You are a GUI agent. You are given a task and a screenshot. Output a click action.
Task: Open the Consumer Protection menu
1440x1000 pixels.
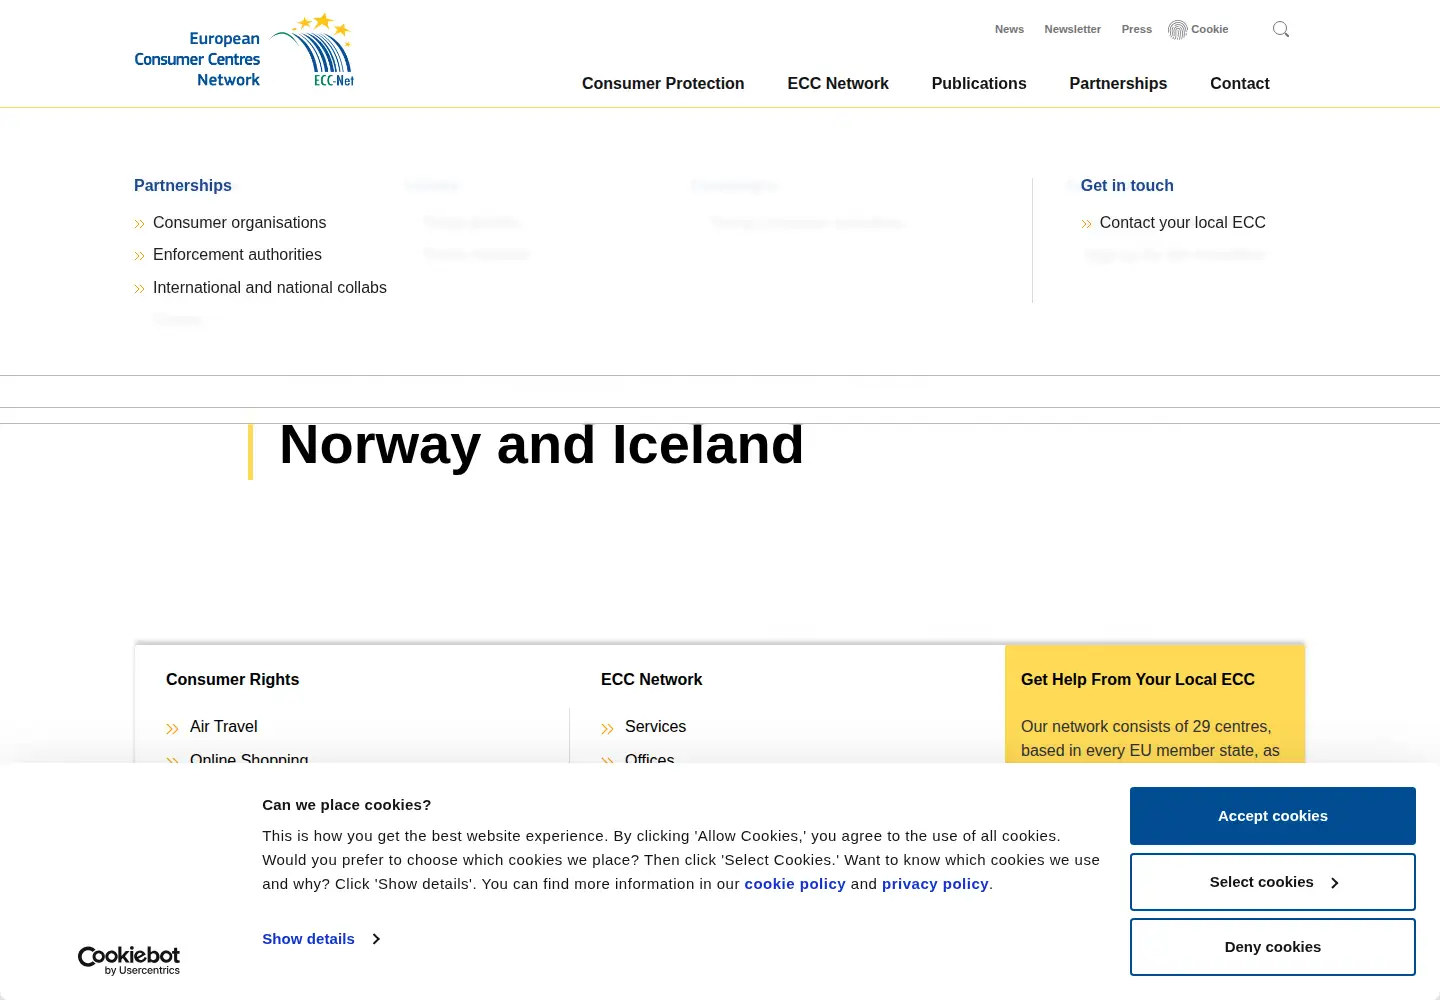(x=663, y=84)
